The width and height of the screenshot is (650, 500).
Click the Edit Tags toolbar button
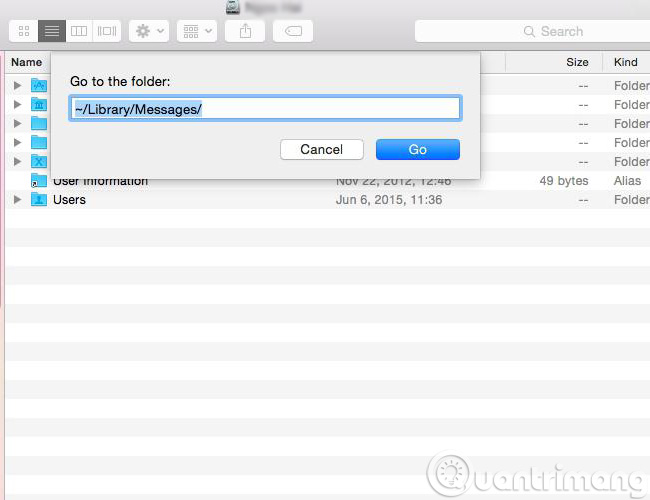pos(293,31)
